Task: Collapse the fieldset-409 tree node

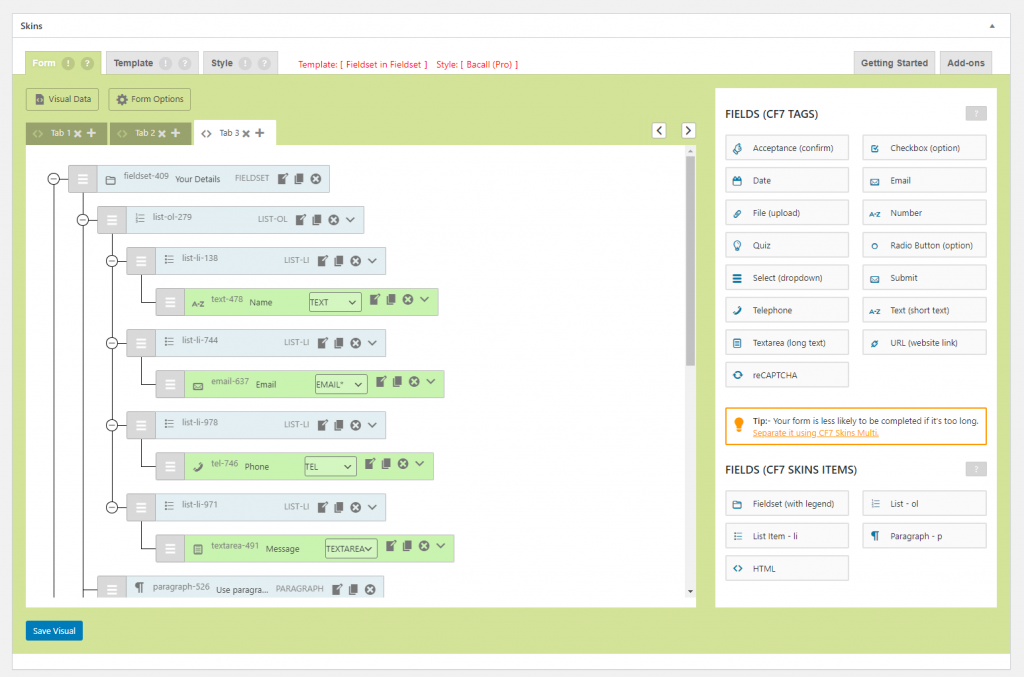Action: pos(53,179)
